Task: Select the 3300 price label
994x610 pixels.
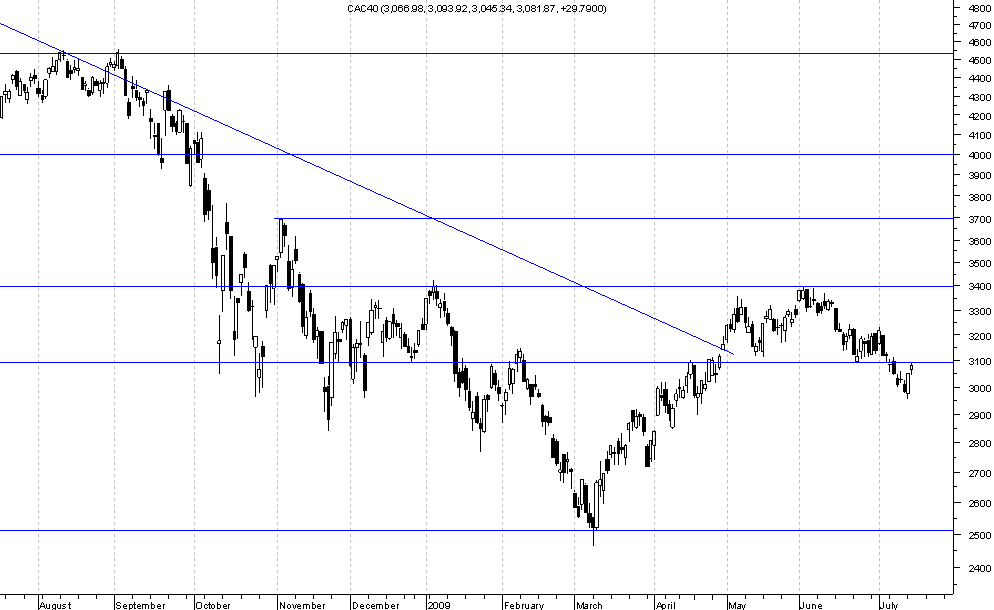Action: click(x=979, y=312)
